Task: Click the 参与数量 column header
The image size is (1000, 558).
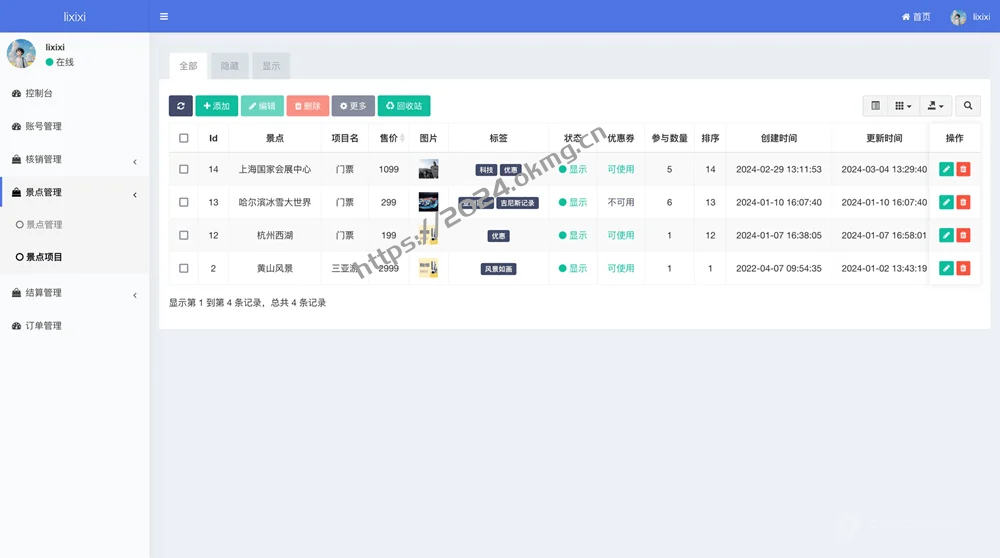Action: tap(669, 138)
